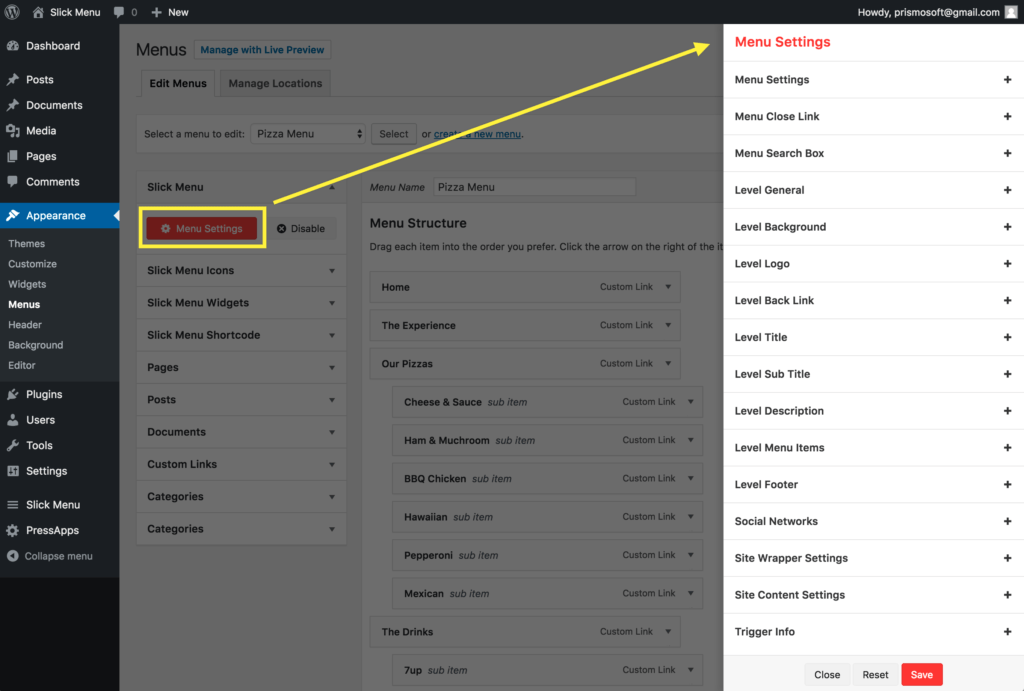Click the PressApps icon in the sidebar
The height and width of the screenshot is (691, 1024).
click(13, 530)
